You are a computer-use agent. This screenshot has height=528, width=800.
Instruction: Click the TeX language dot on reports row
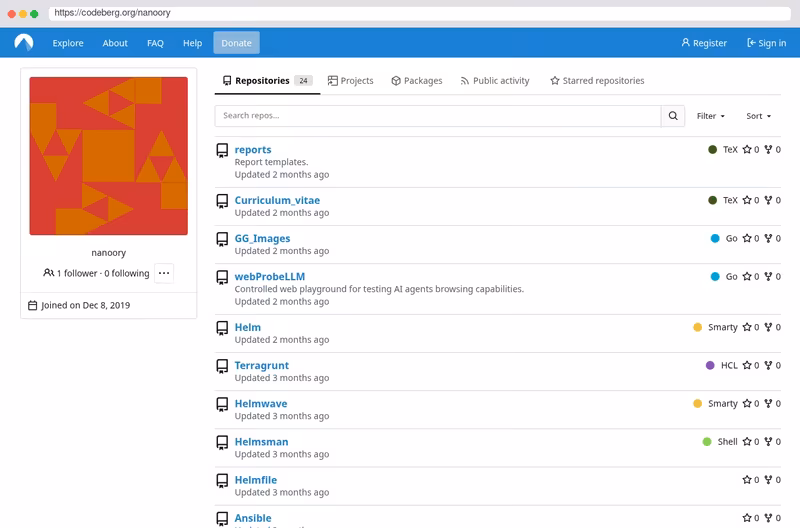coord(712,149)
